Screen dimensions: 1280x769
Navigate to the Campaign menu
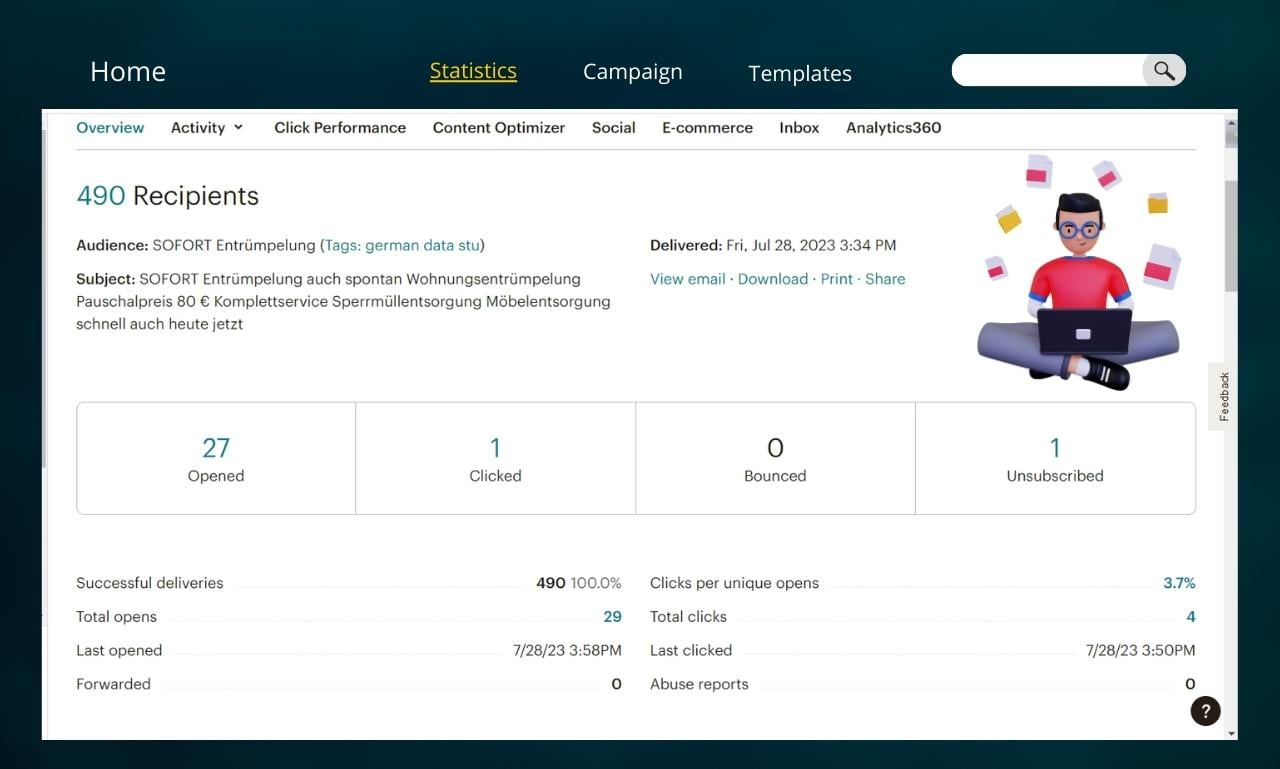pos(632,72)
